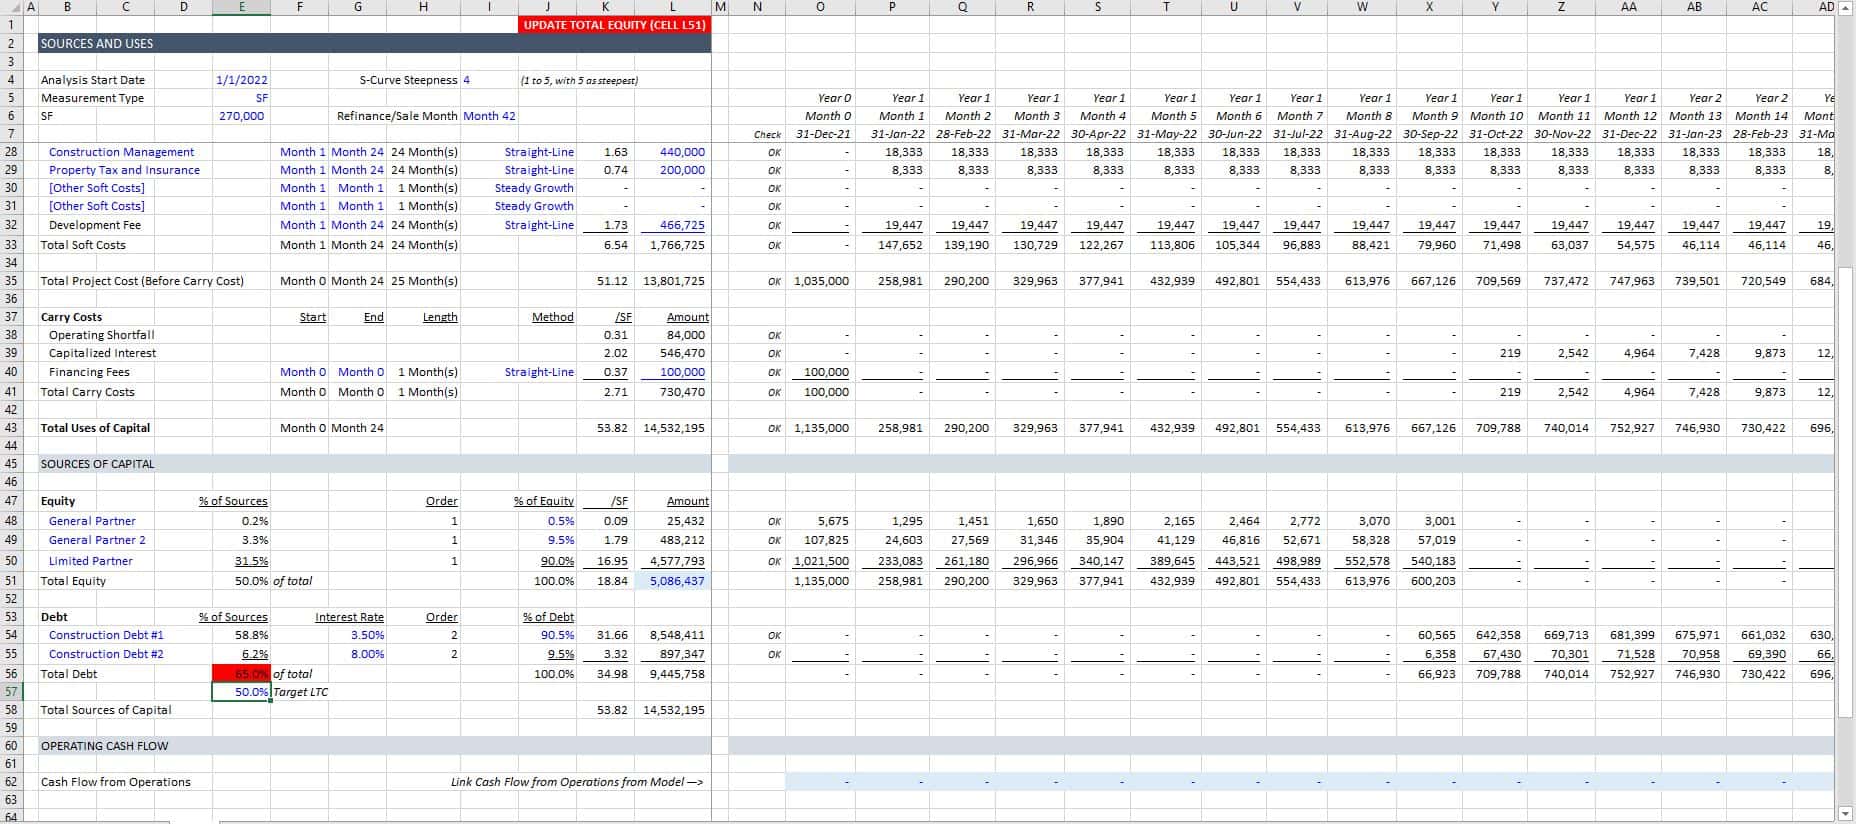Select project cost amount 13,801,725
Screen dimensions: 1856x824
[674, 281]
